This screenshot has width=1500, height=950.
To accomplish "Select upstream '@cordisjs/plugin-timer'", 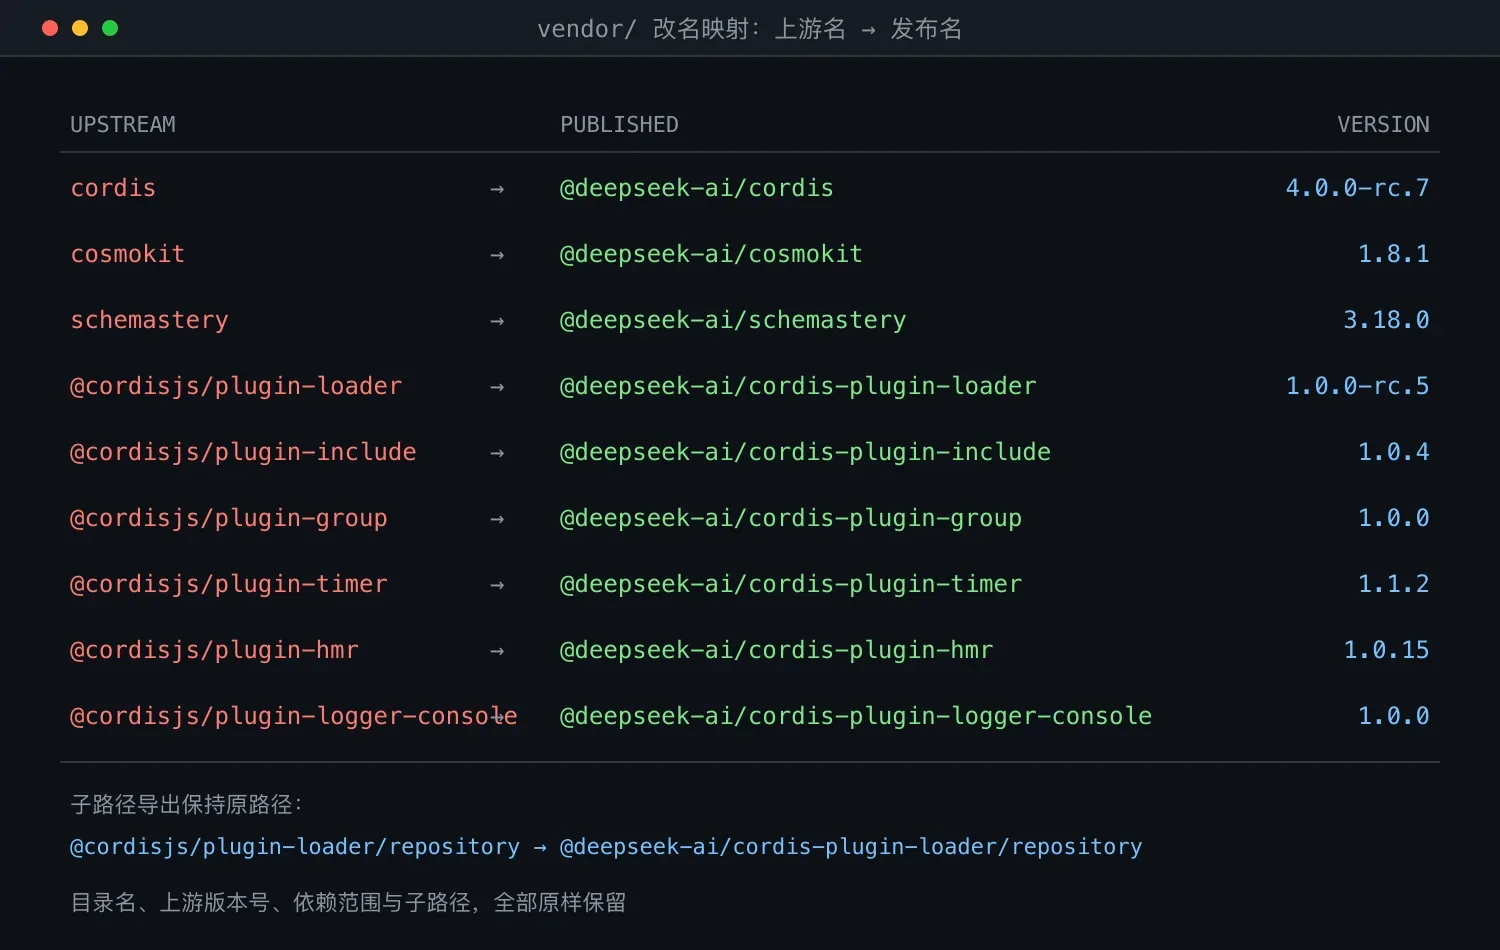I will [228, 584].
